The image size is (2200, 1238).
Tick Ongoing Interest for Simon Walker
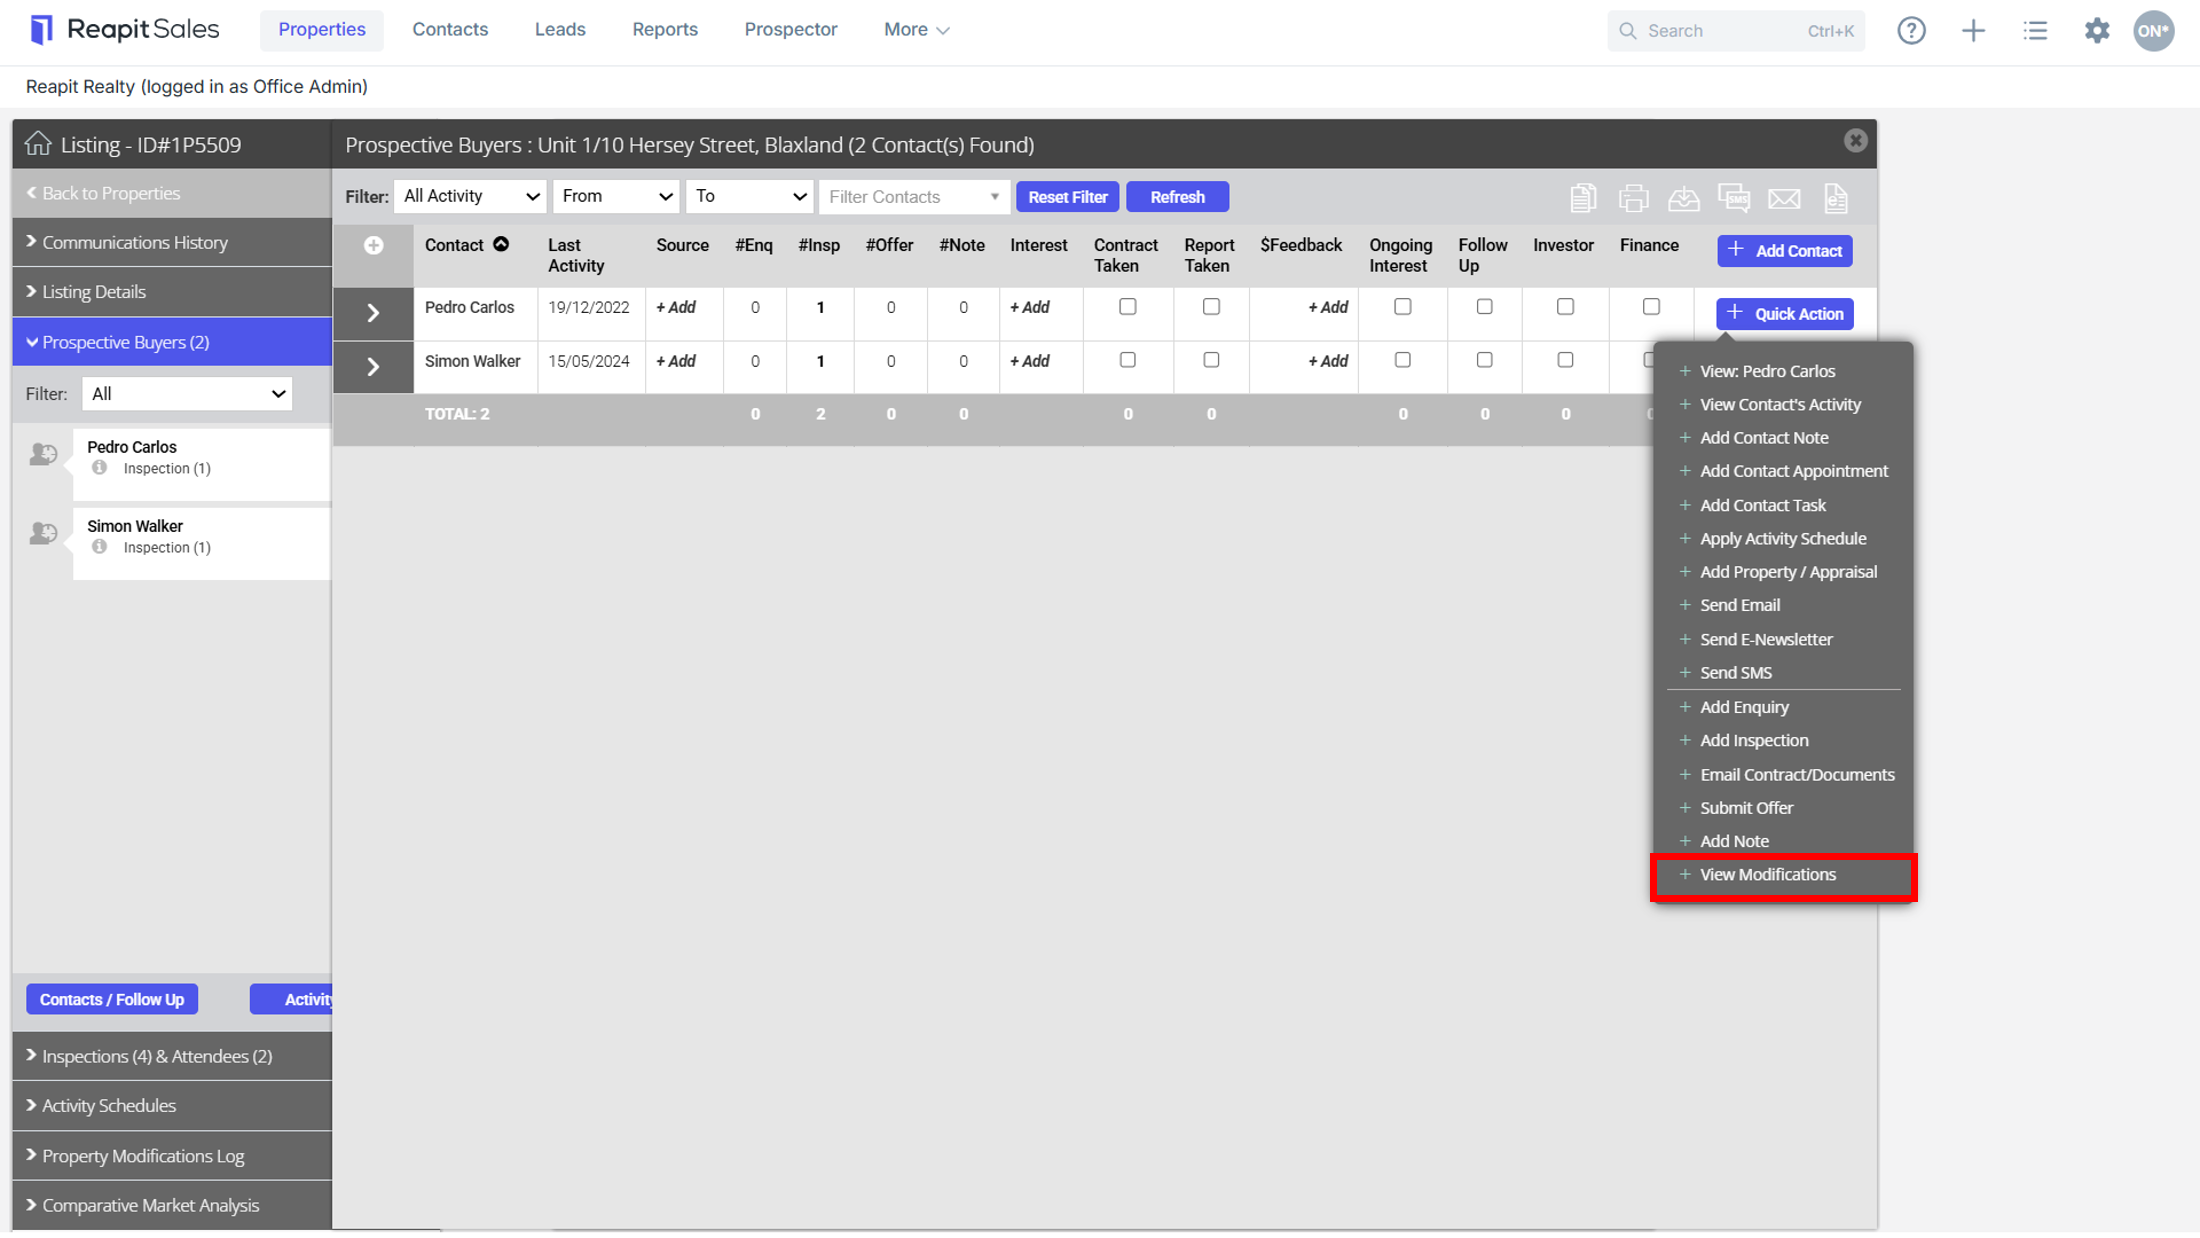1402,360
